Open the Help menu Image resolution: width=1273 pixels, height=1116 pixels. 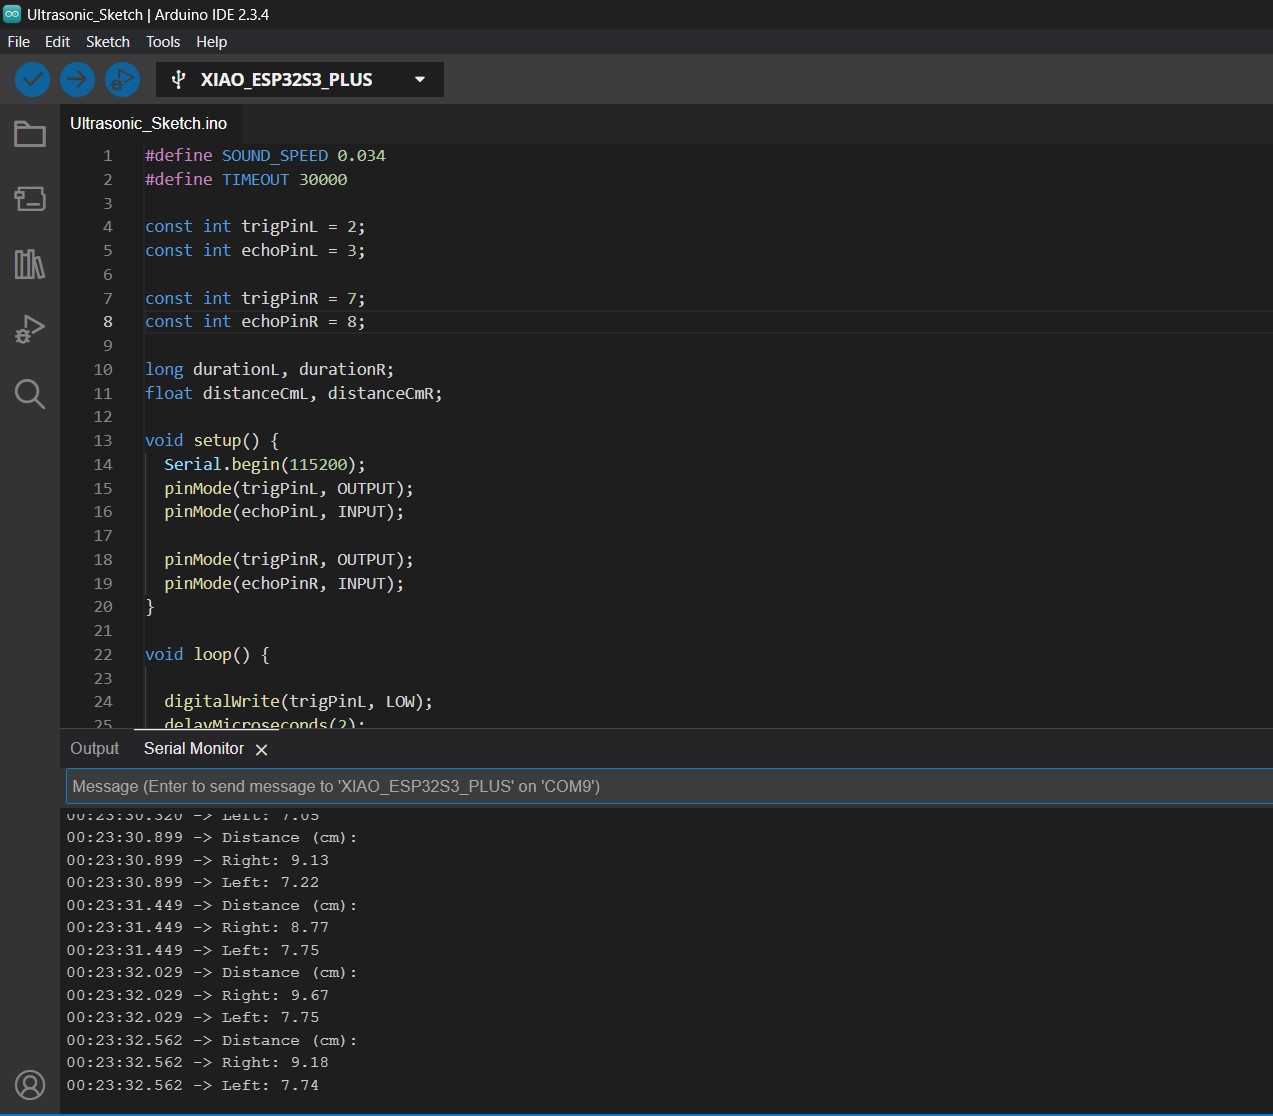211,41
